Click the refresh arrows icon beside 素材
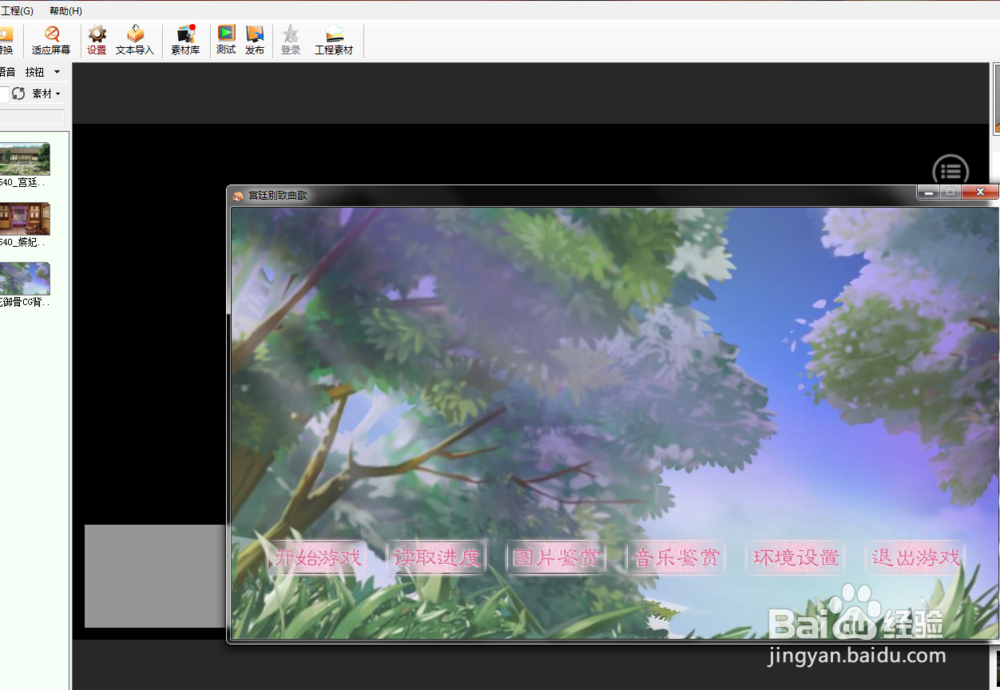The height and width of the screenshot is (690, 1000). pyautogui.click(x=18, y=94)
